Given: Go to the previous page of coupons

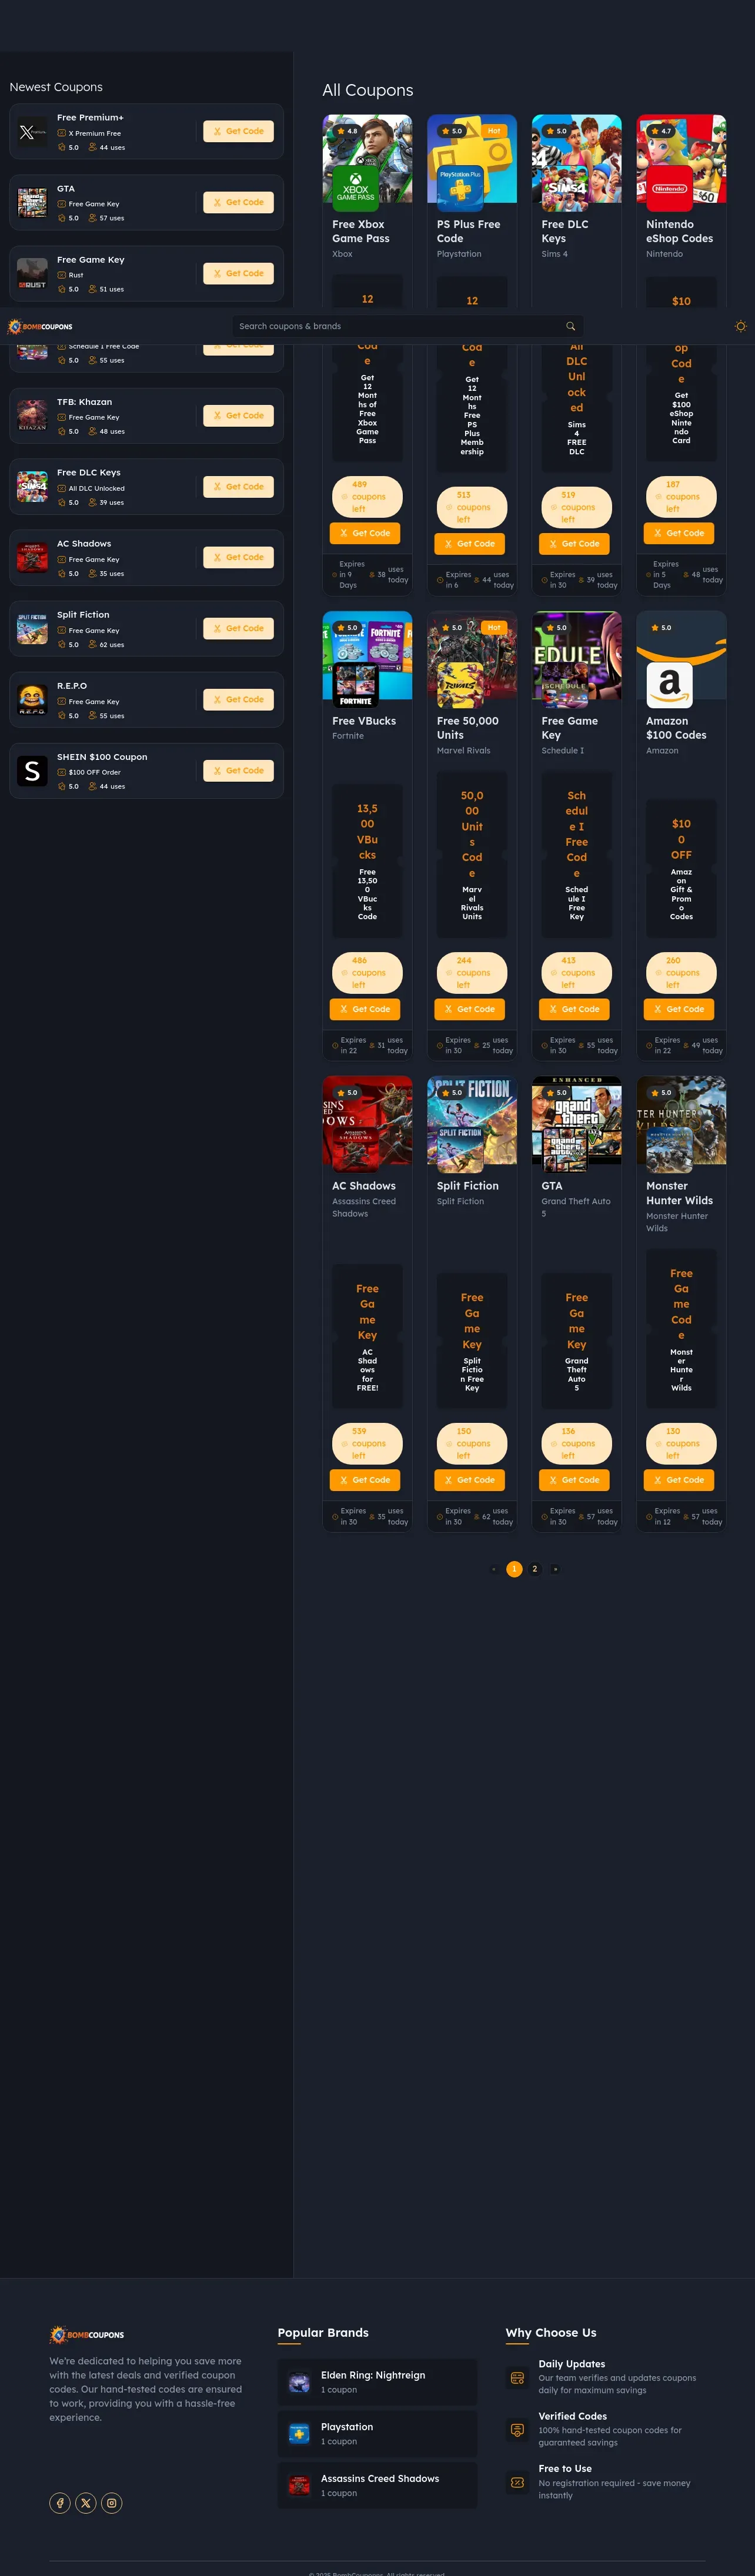Looking at the screenshot, I should pos(494,1569).
